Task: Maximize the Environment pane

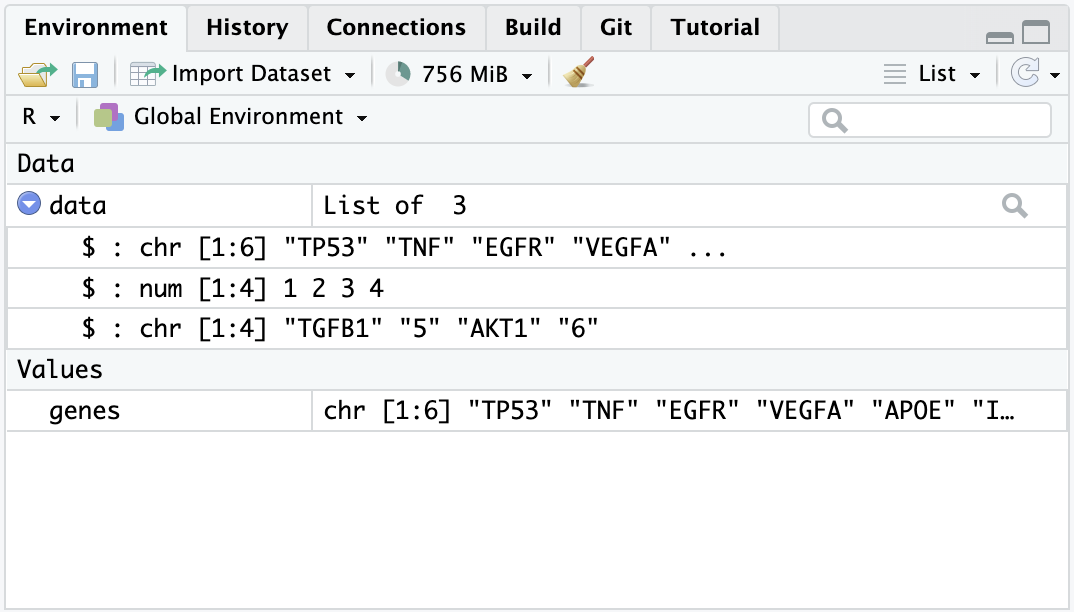Action: 1036,33
